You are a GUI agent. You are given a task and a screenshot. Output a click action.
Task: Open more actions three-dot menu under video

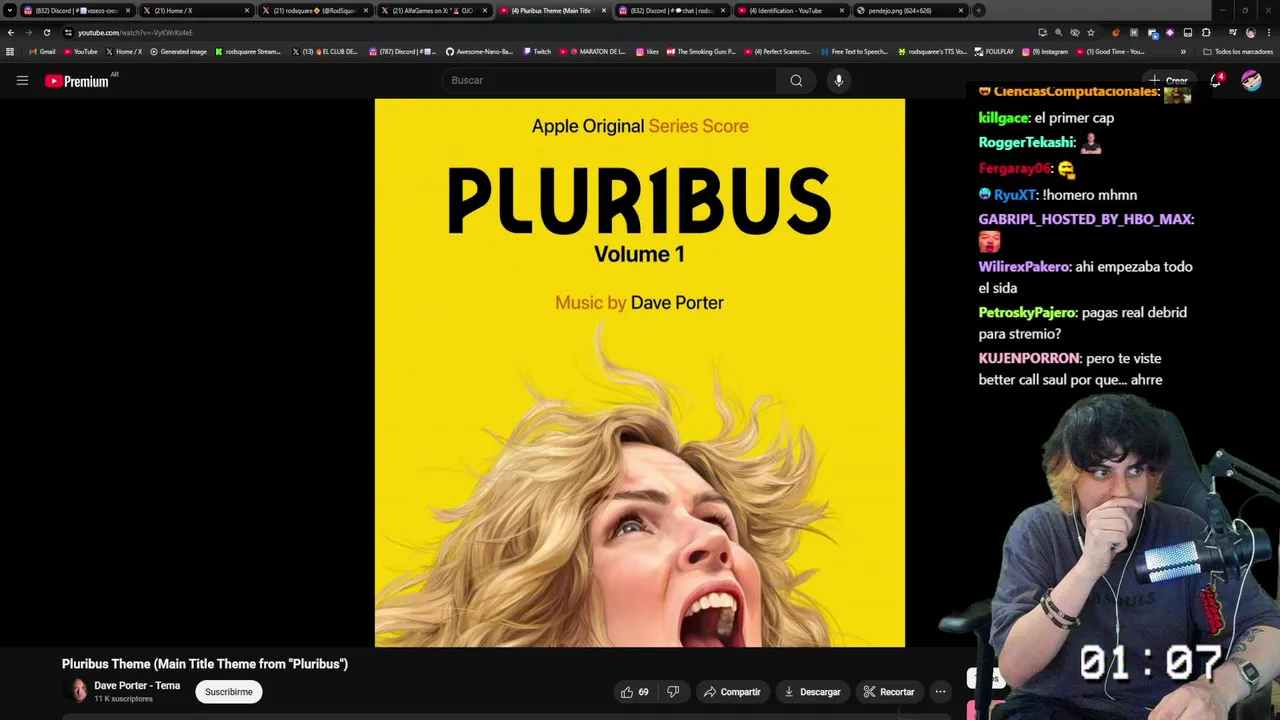(940, 692)
